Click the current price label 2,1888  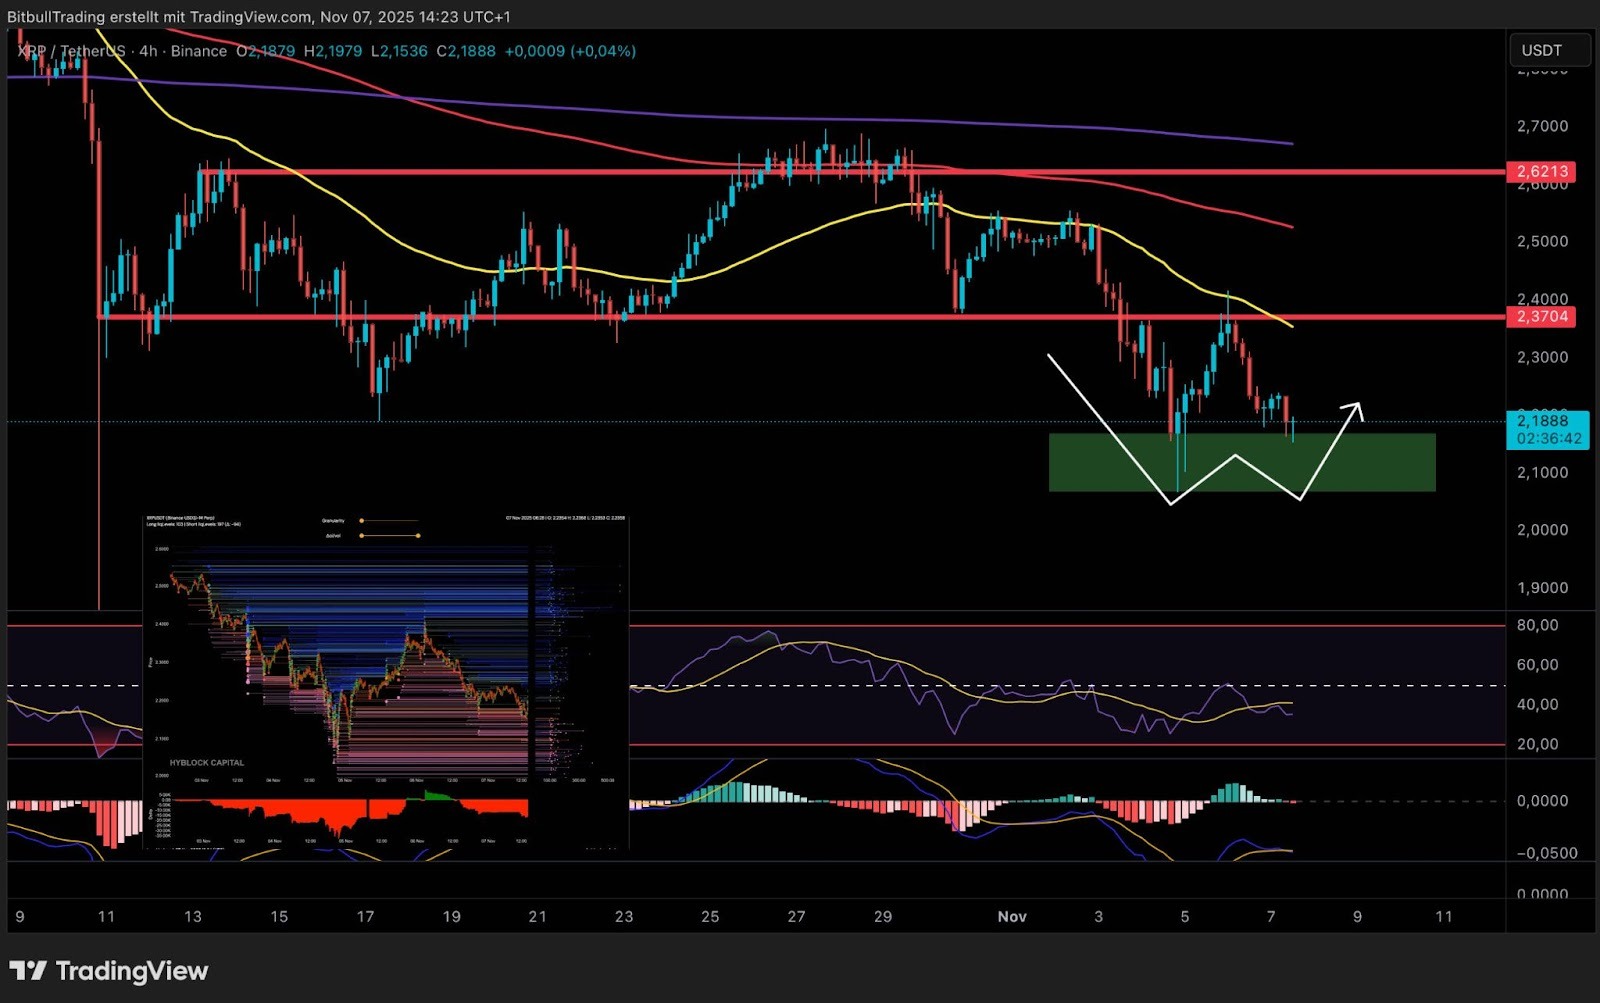[x=1546, y=421]
